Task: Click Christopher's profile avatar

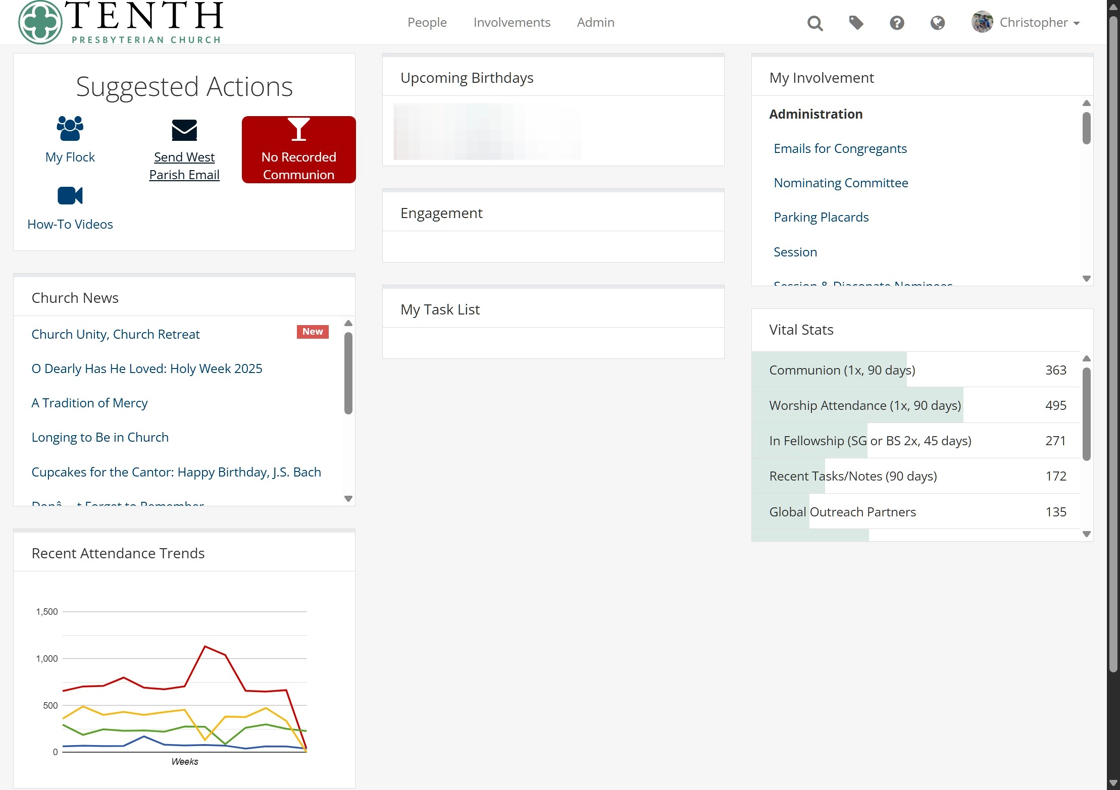Action: tap(982, 22)
